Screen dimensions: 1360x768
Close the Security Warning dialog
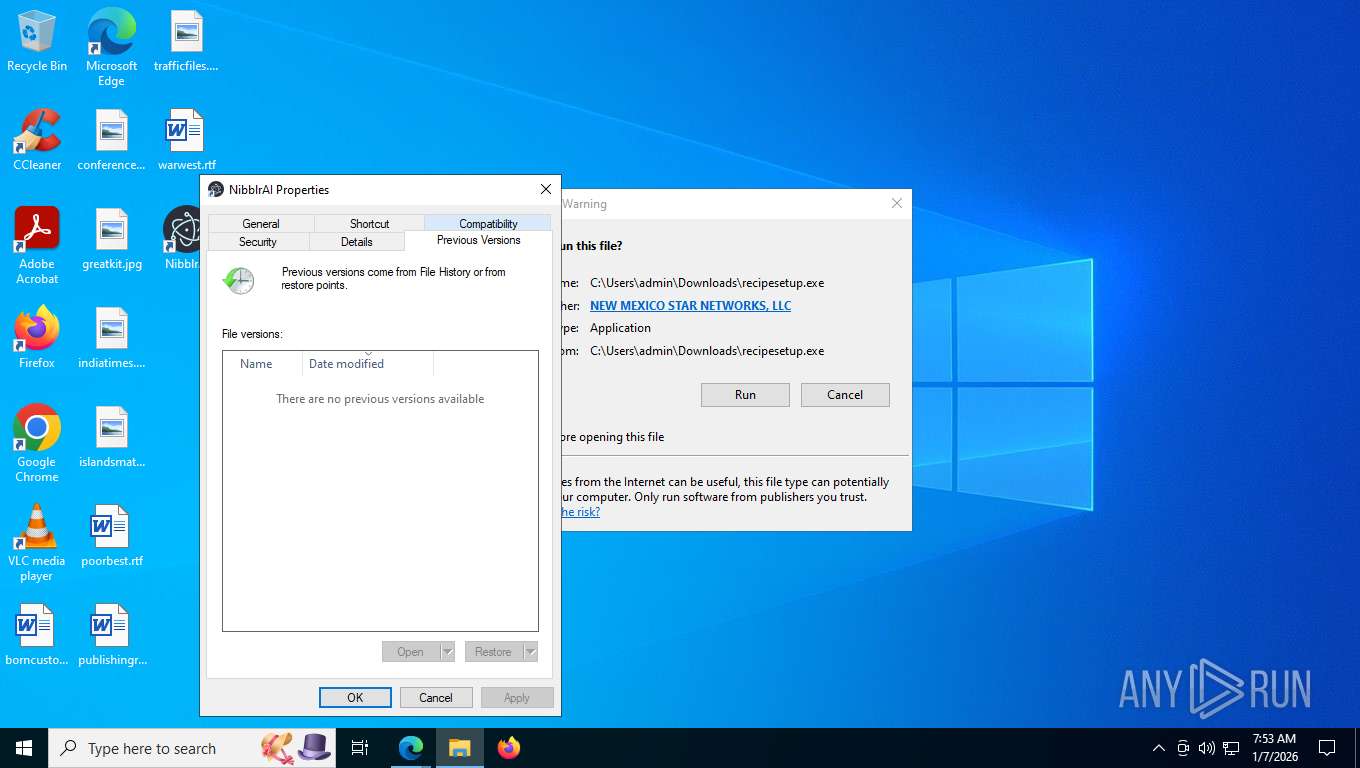897,204
